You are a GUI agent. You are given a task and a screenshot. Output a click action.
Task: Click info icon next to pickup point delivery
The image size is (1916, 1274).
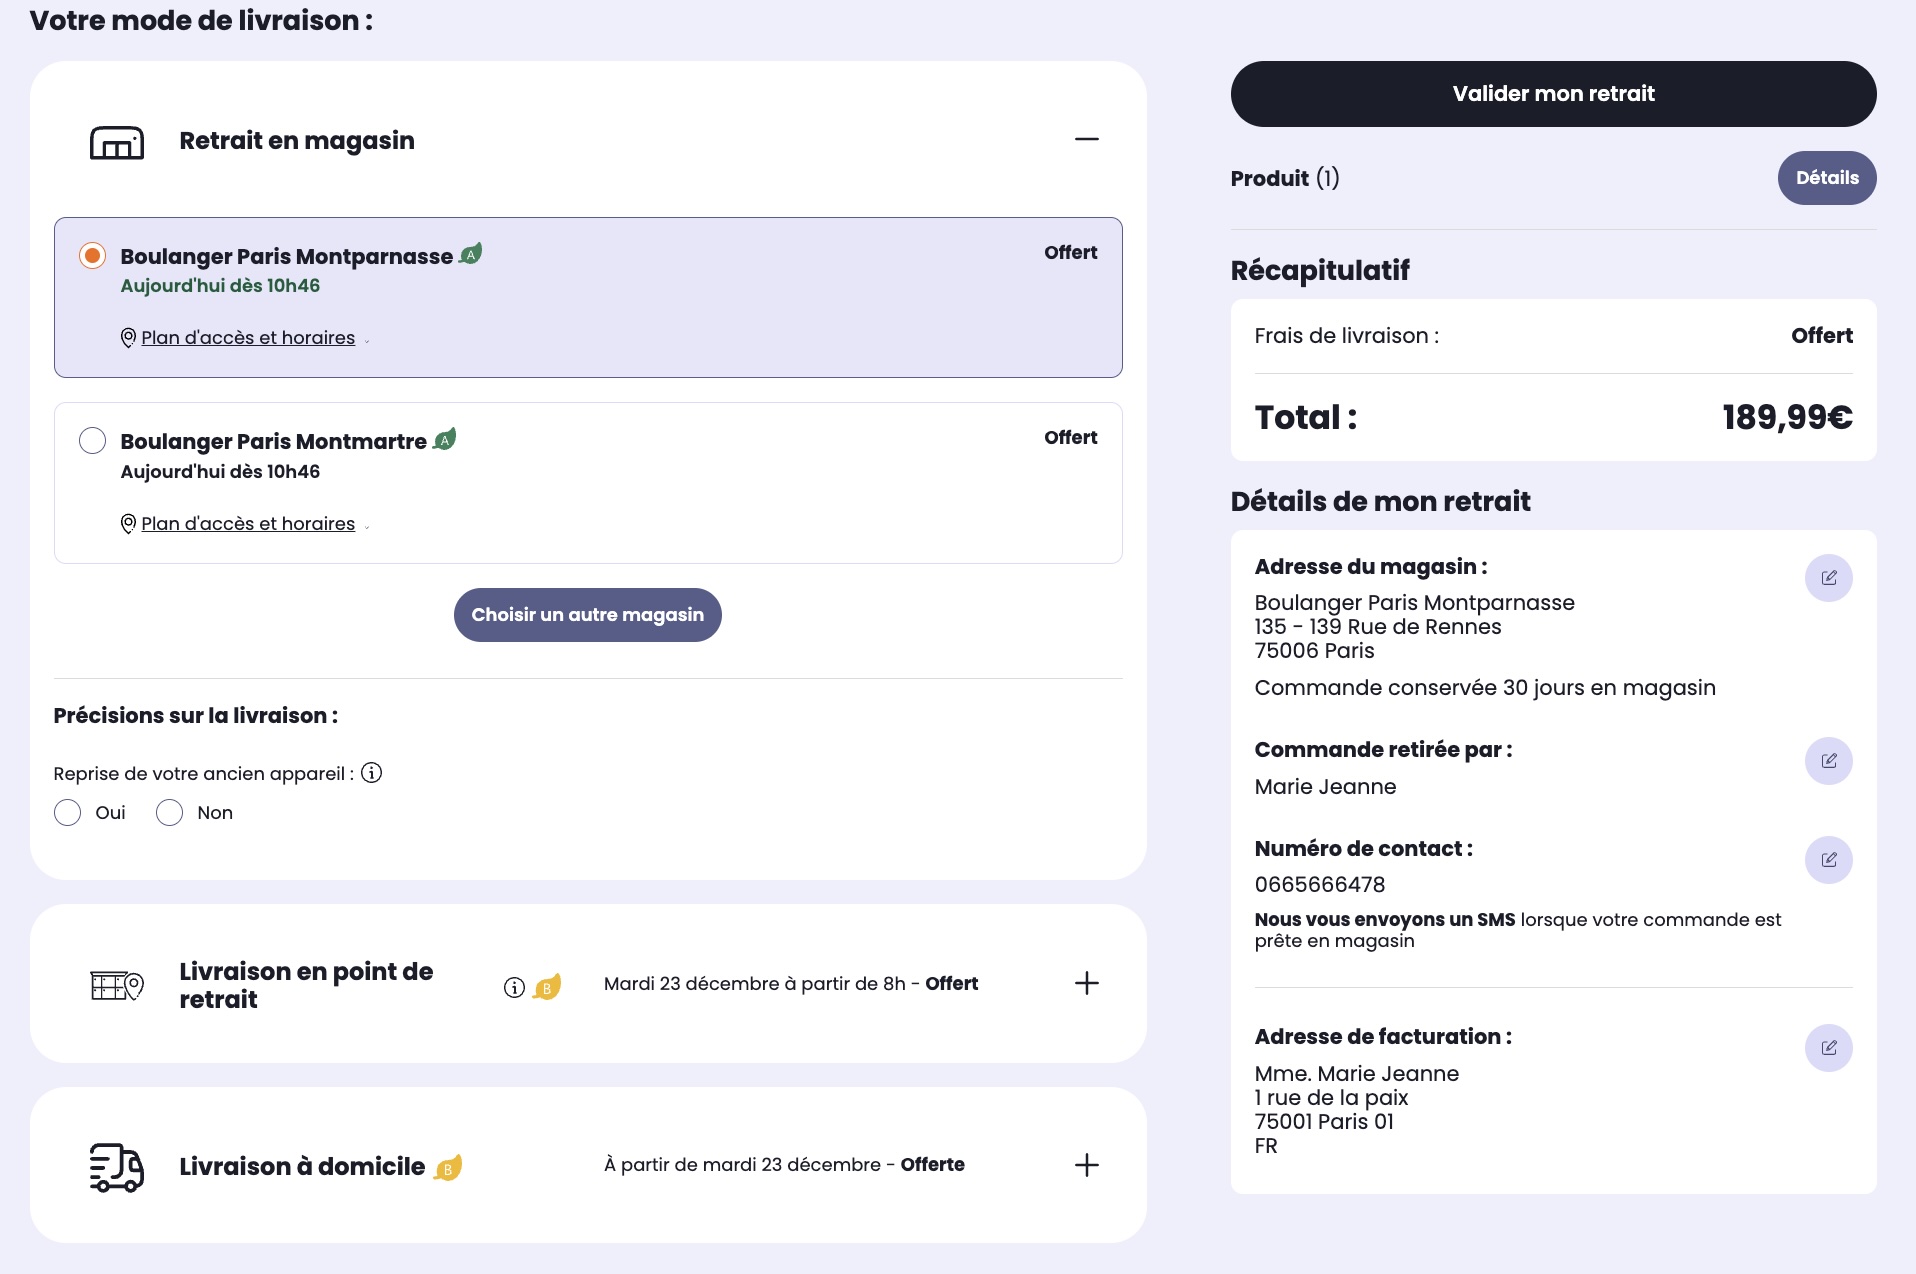tap(514, 988)
